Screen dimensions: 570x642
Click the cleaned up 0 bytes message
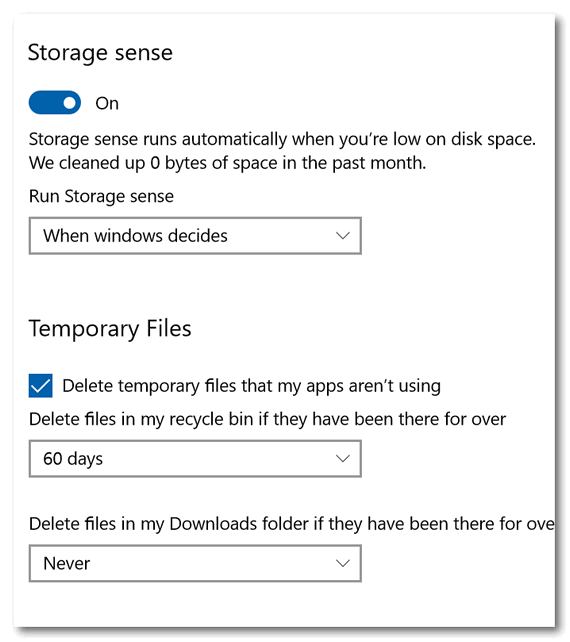(x=228, y=163)
